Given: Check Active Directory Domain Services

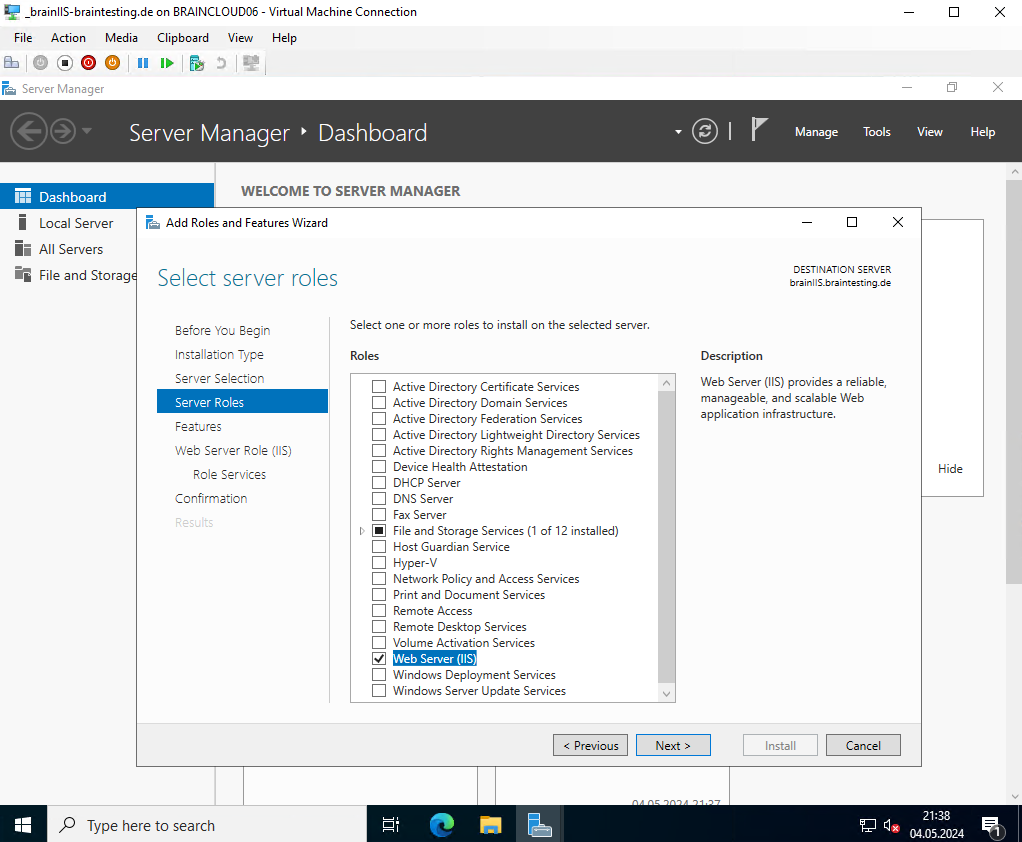Looking at the screenshot, I should coord(379,403).
